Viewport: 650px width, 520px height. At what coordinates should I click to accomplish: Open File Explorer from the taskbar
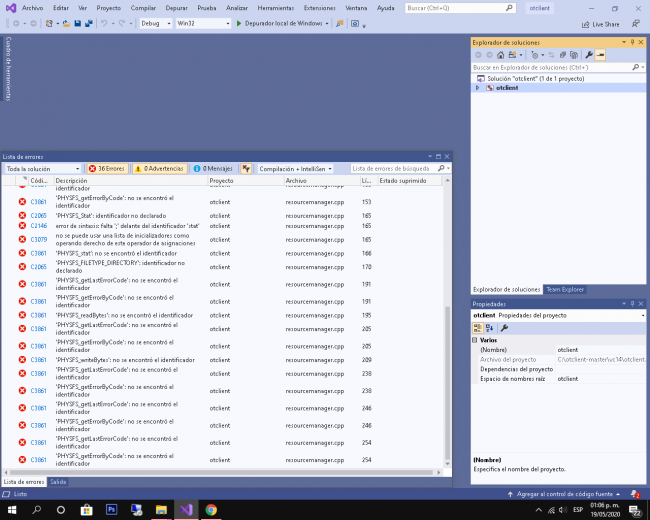(161, 510)
